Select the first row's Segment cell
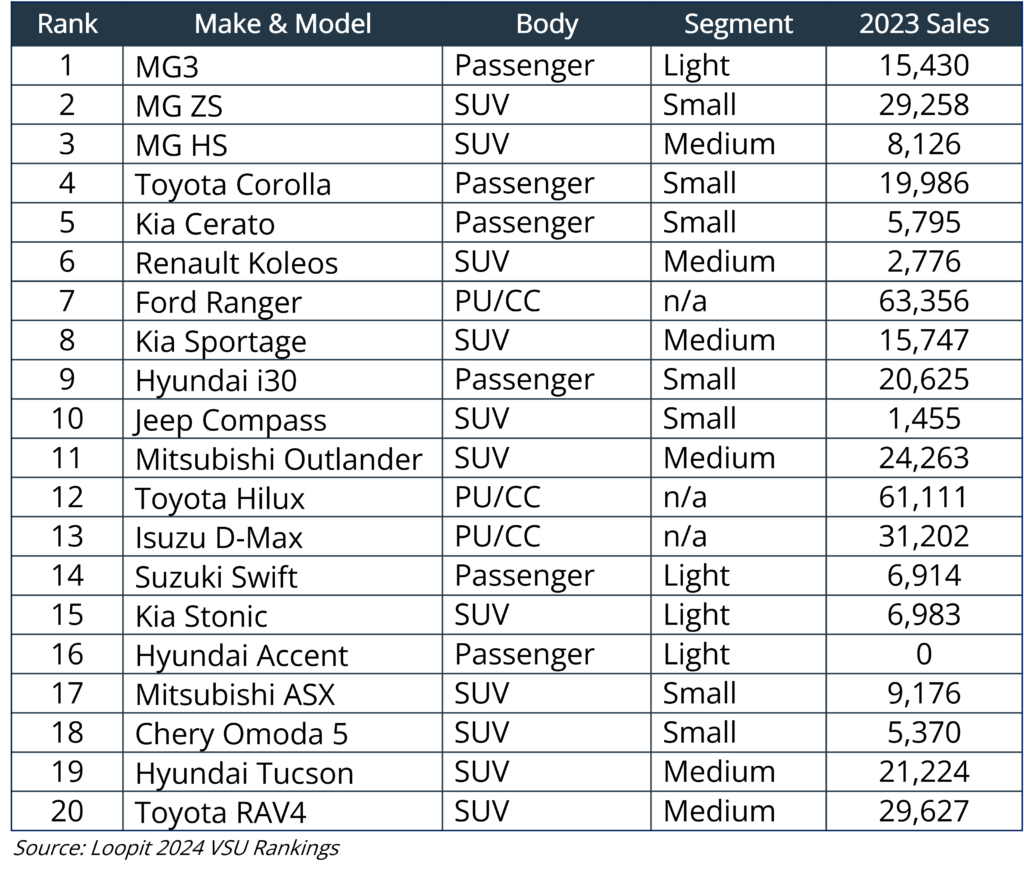 click(x=738, y=66)
